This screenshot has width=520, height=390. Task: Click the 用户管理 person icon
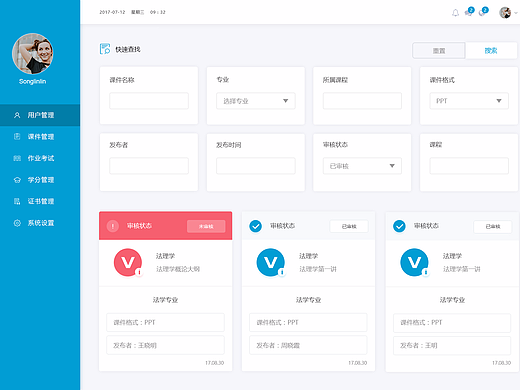(17, 115)
